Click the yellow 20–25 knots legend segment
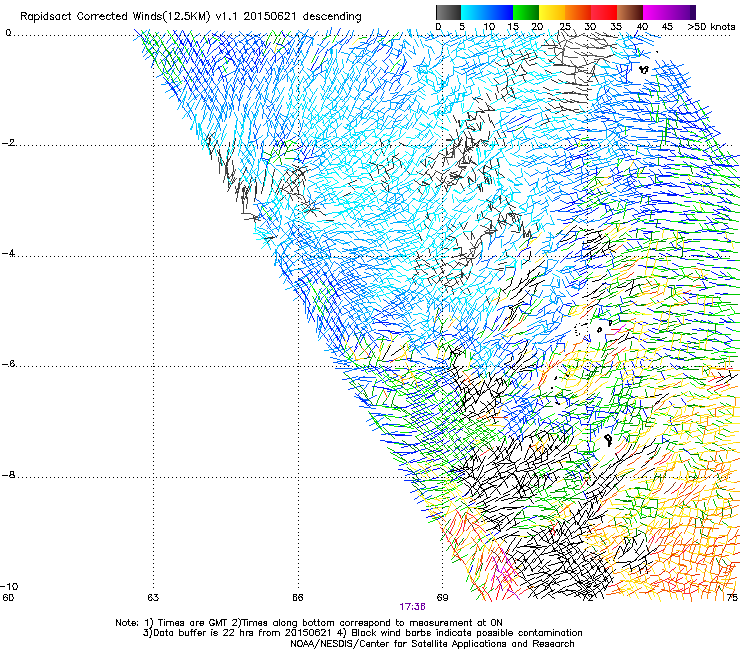 tap(552, 12)
